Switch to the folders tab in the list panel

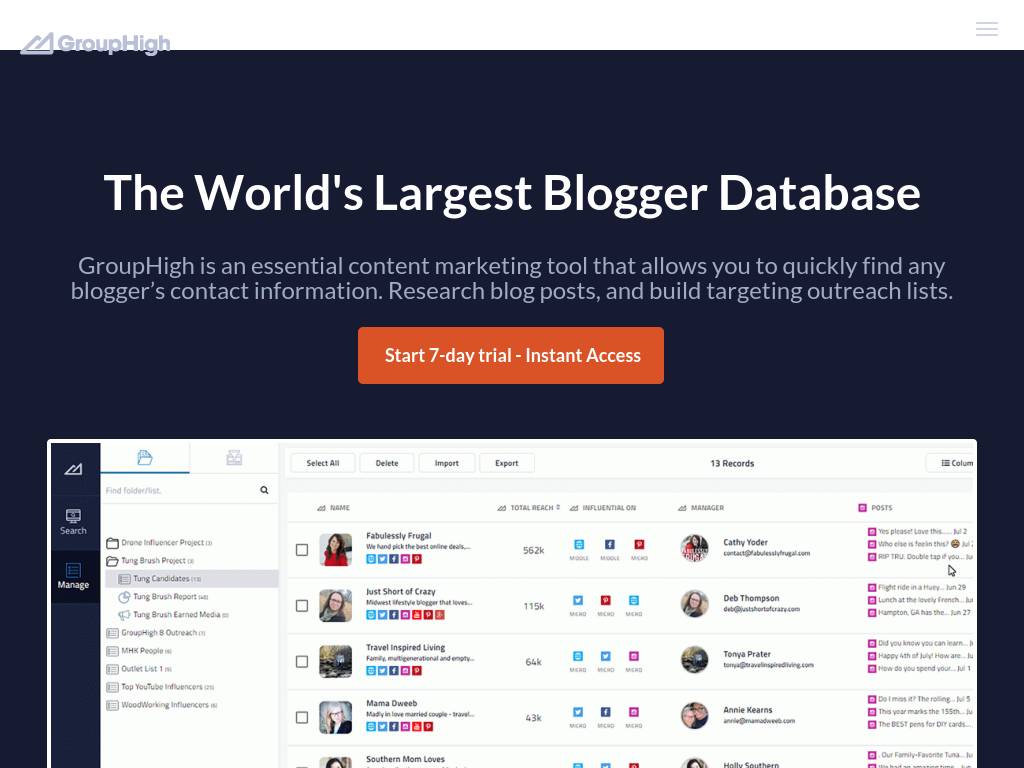(x=144, y=458)
